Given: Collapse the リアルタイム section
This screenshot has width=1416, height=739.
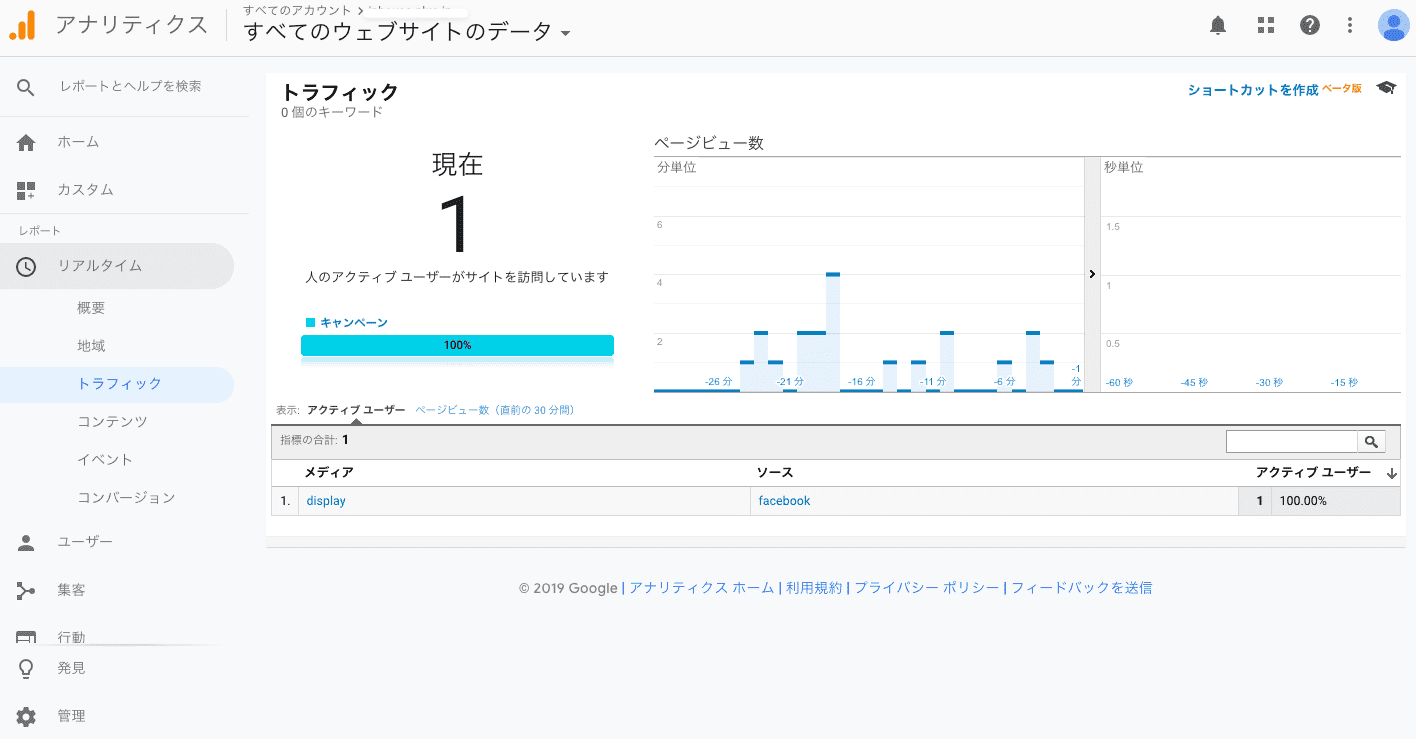Looking at the screenshot, I should [100, 266].
